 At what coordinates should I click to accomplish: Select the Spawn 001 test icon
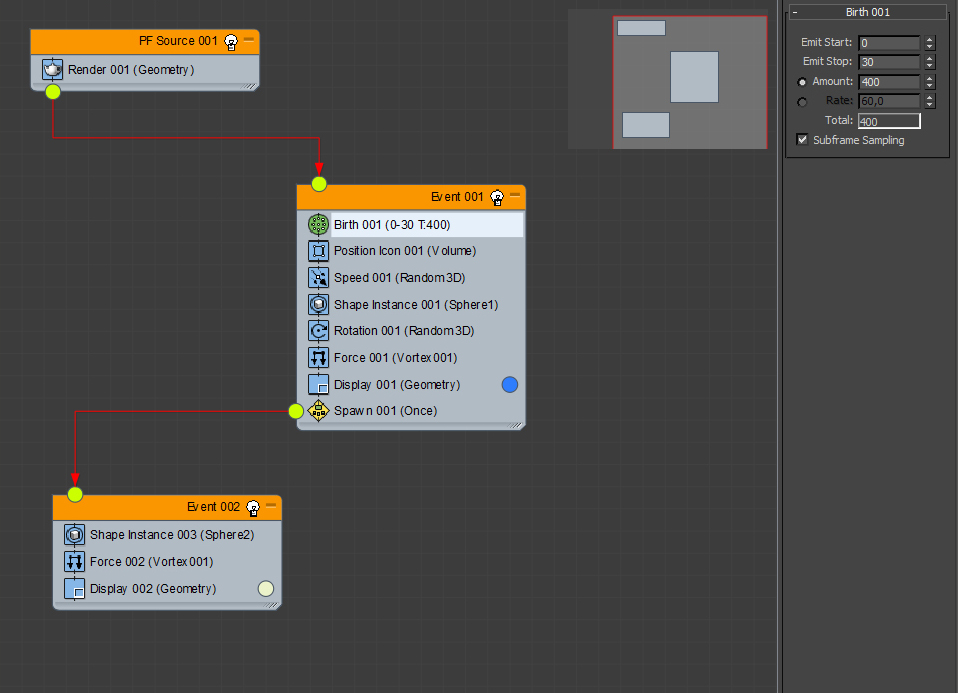318,411
